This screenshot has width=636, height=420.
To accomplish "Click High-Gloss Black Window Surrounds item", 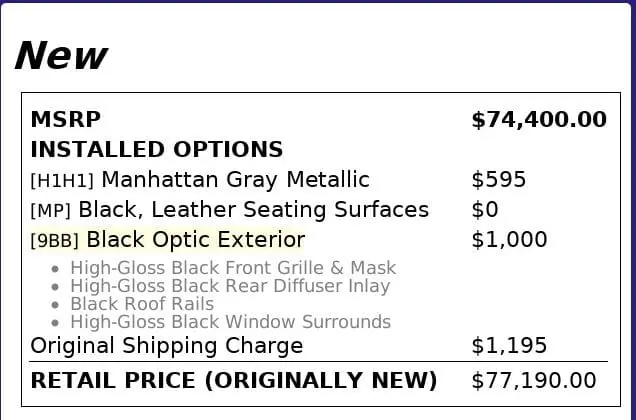I will [x=230, y=322].
